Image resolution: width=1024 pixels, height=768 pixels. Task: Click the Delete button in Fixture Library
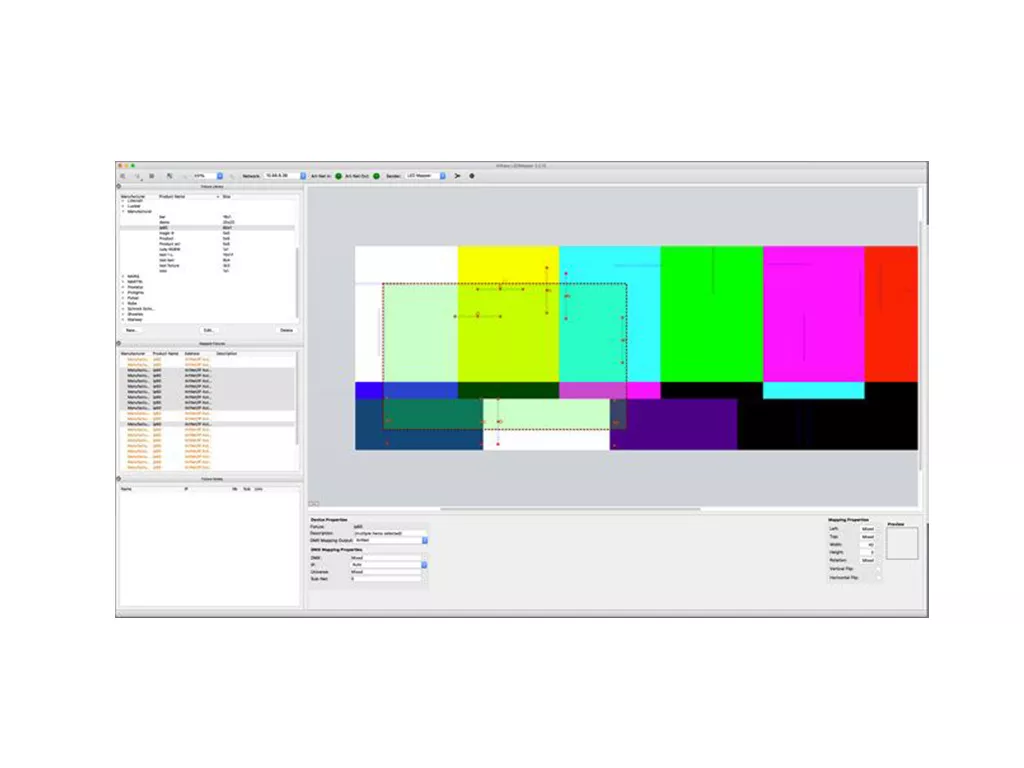286,329
